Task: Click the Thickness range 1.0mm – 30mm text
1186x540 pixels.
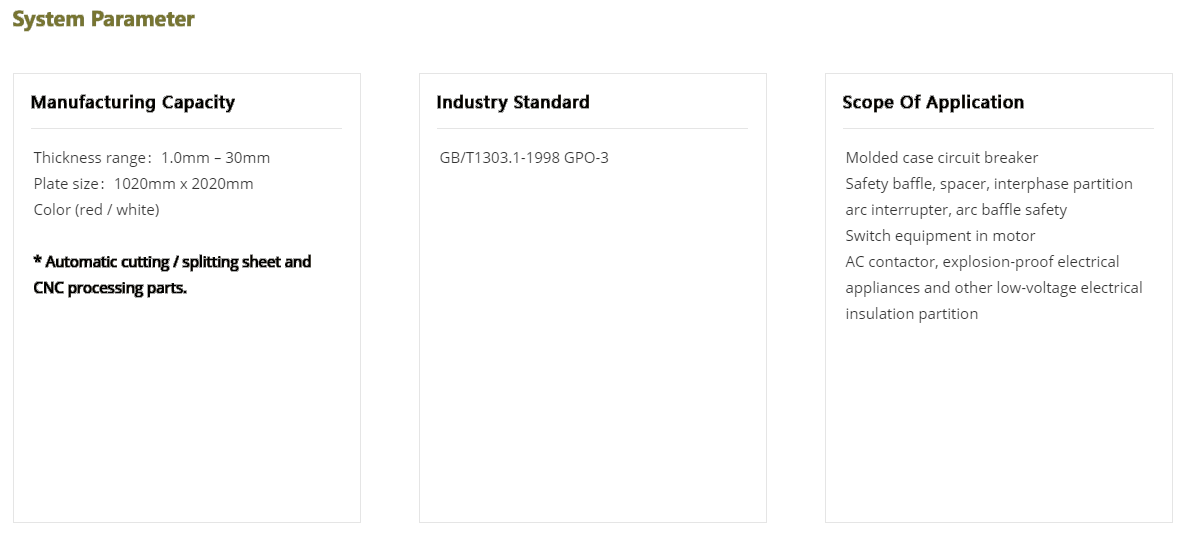Action: pos(152,158)
